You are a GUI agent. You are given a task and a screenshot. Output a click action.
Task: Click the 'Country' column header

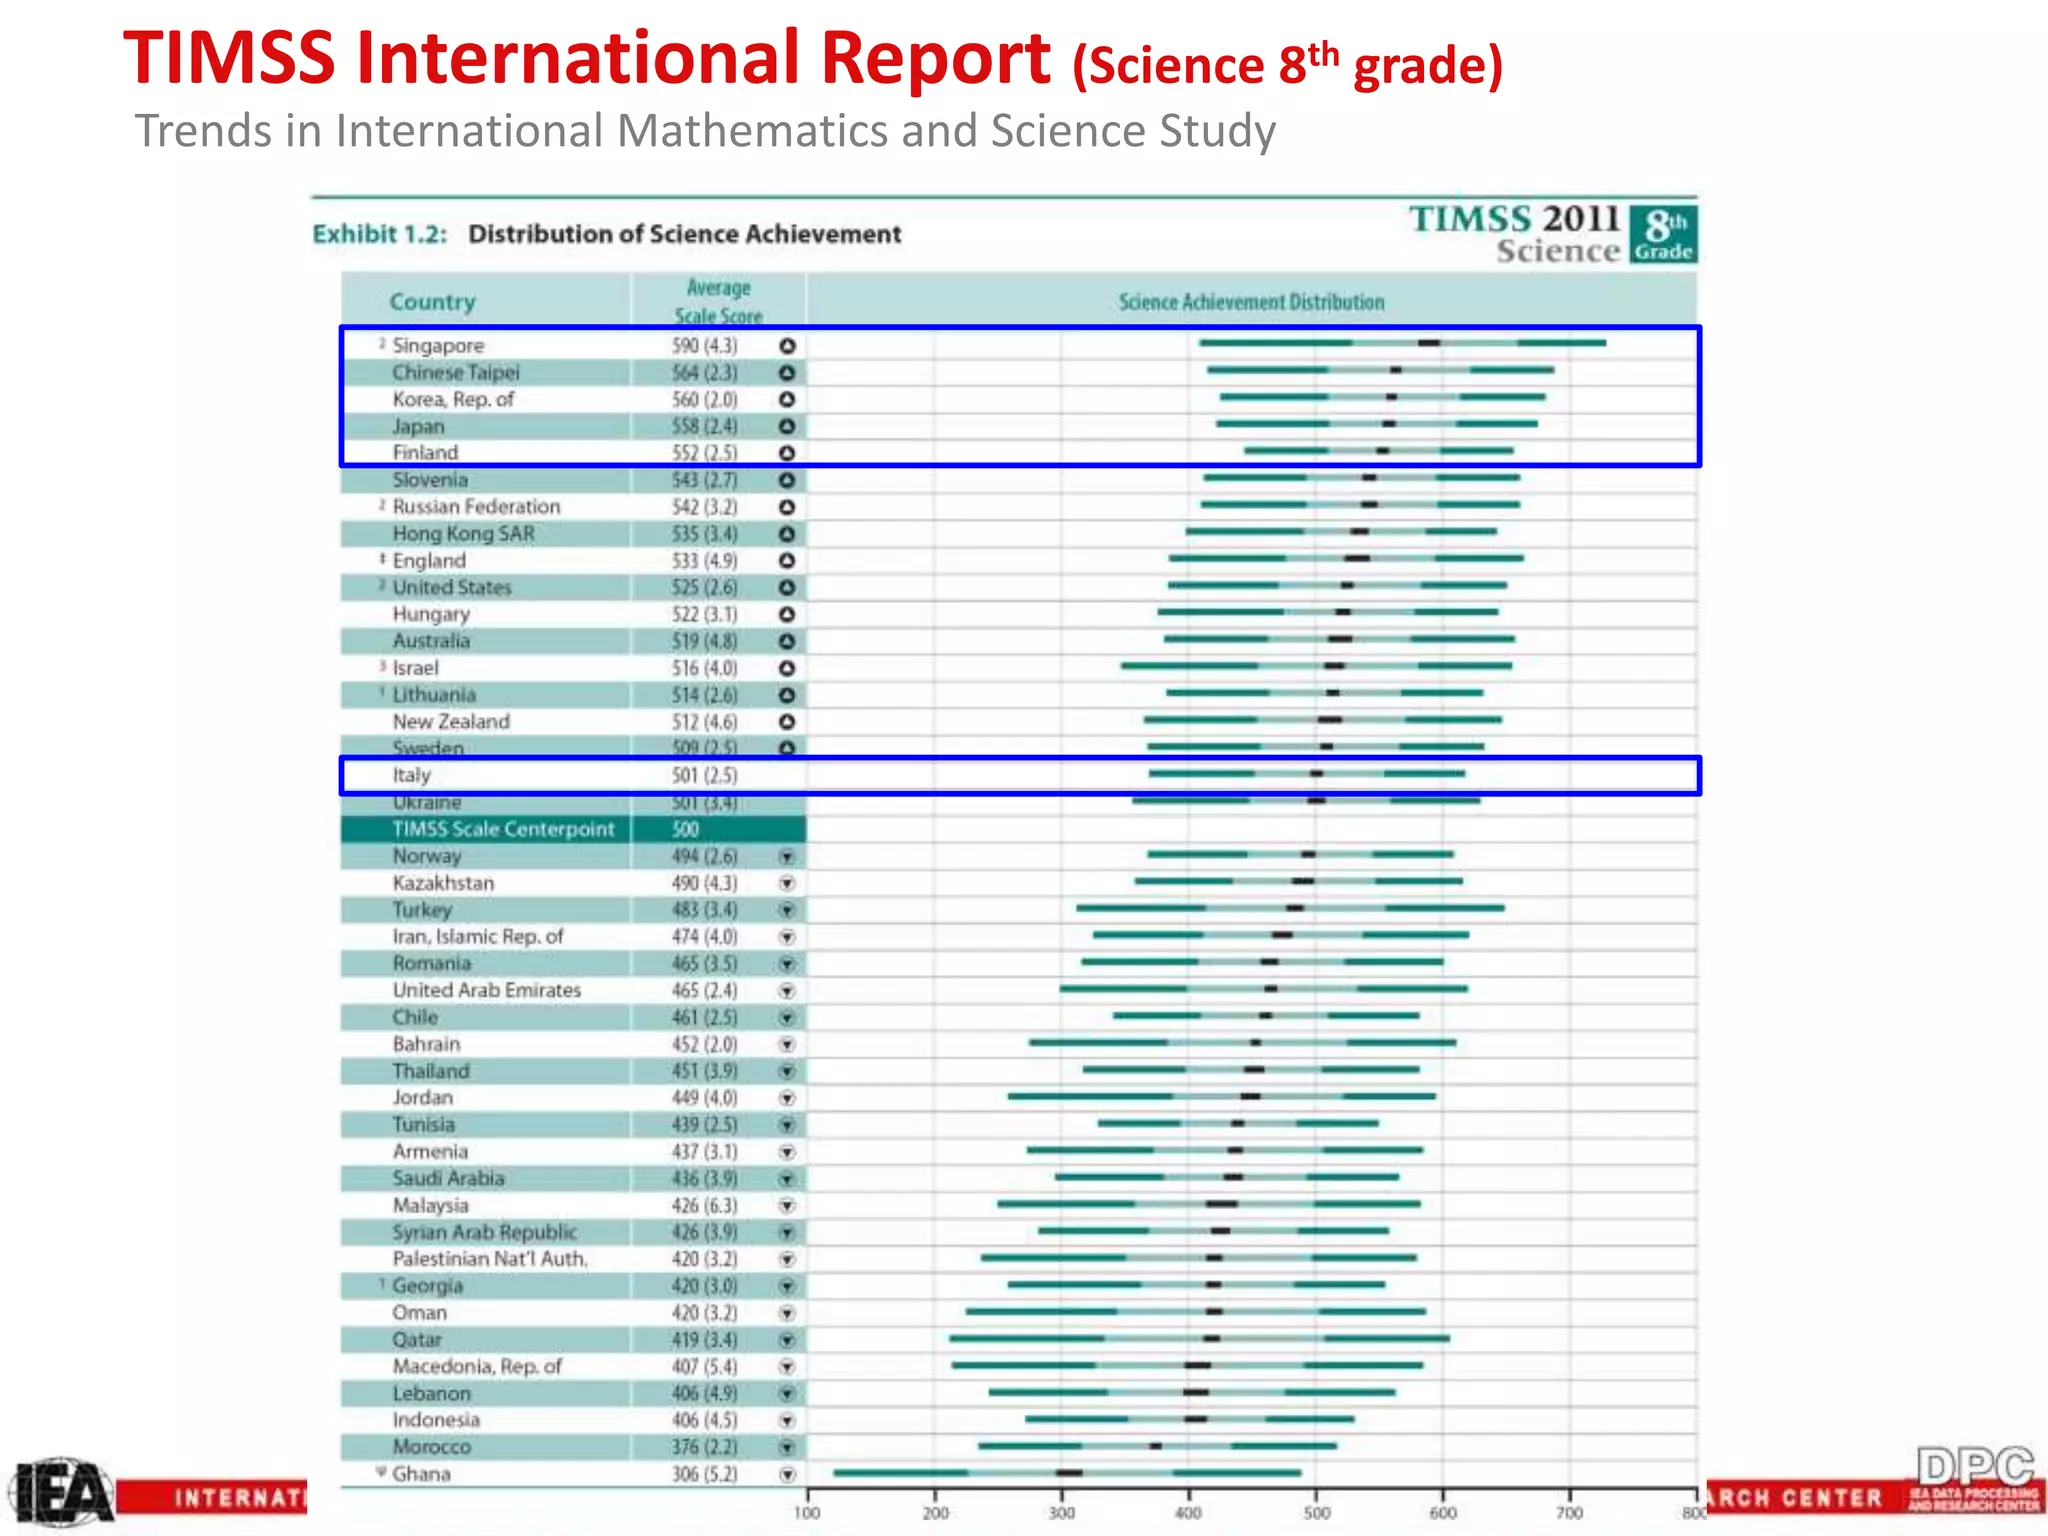tap(432, 301)
